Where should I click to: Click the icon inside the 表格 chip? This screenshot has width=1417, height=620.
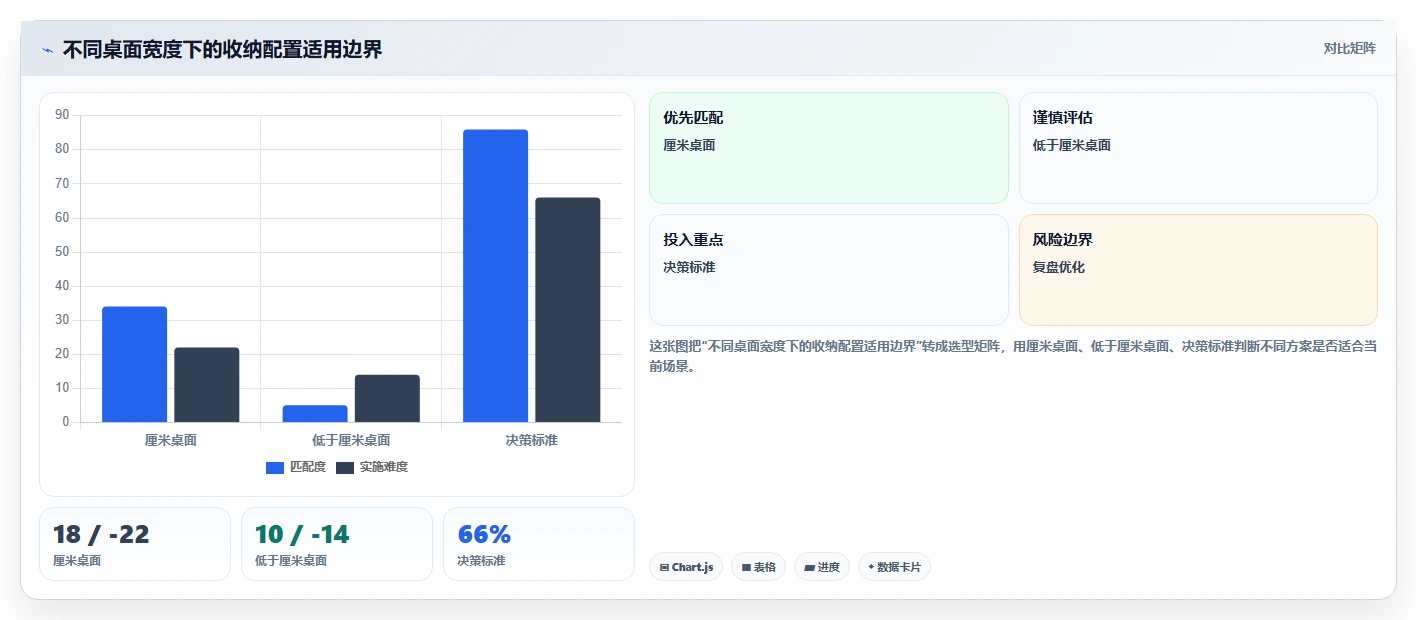coord(746,567)
